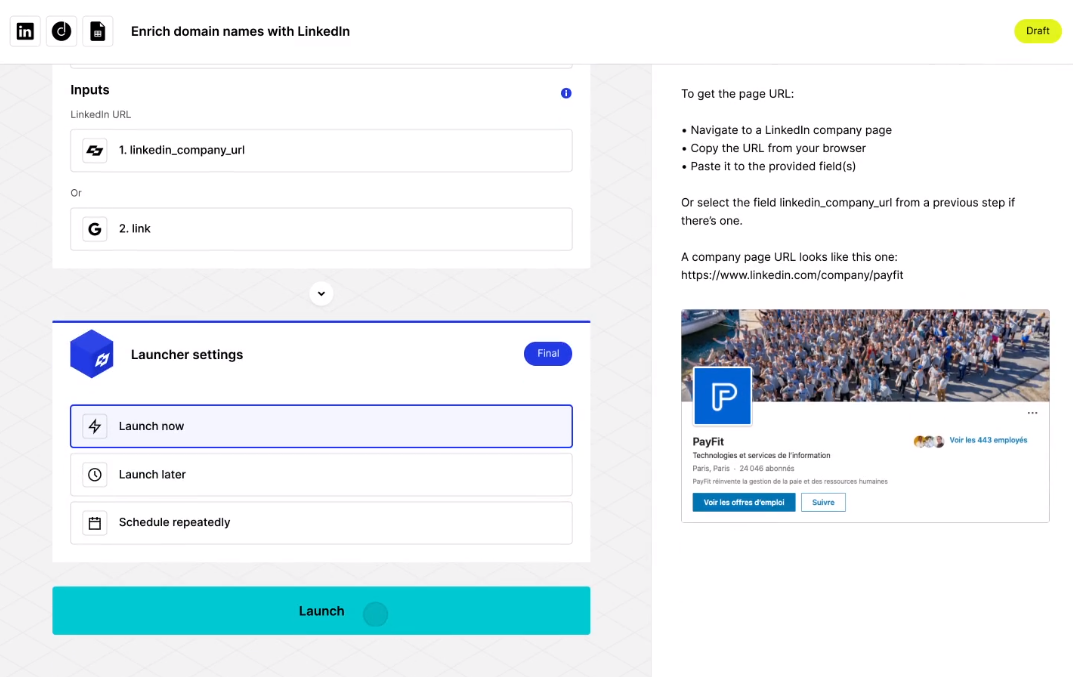
Task: Click the Final badge in Launcher settings
Action: [x=548, y=354]
